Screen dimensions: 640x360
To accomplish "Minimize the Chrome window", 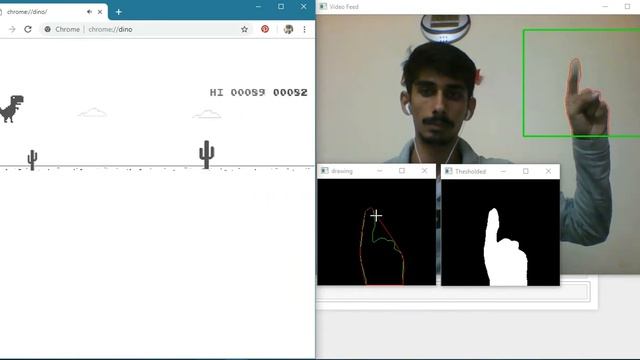I will pyautogui.click(x=258, y=7).
